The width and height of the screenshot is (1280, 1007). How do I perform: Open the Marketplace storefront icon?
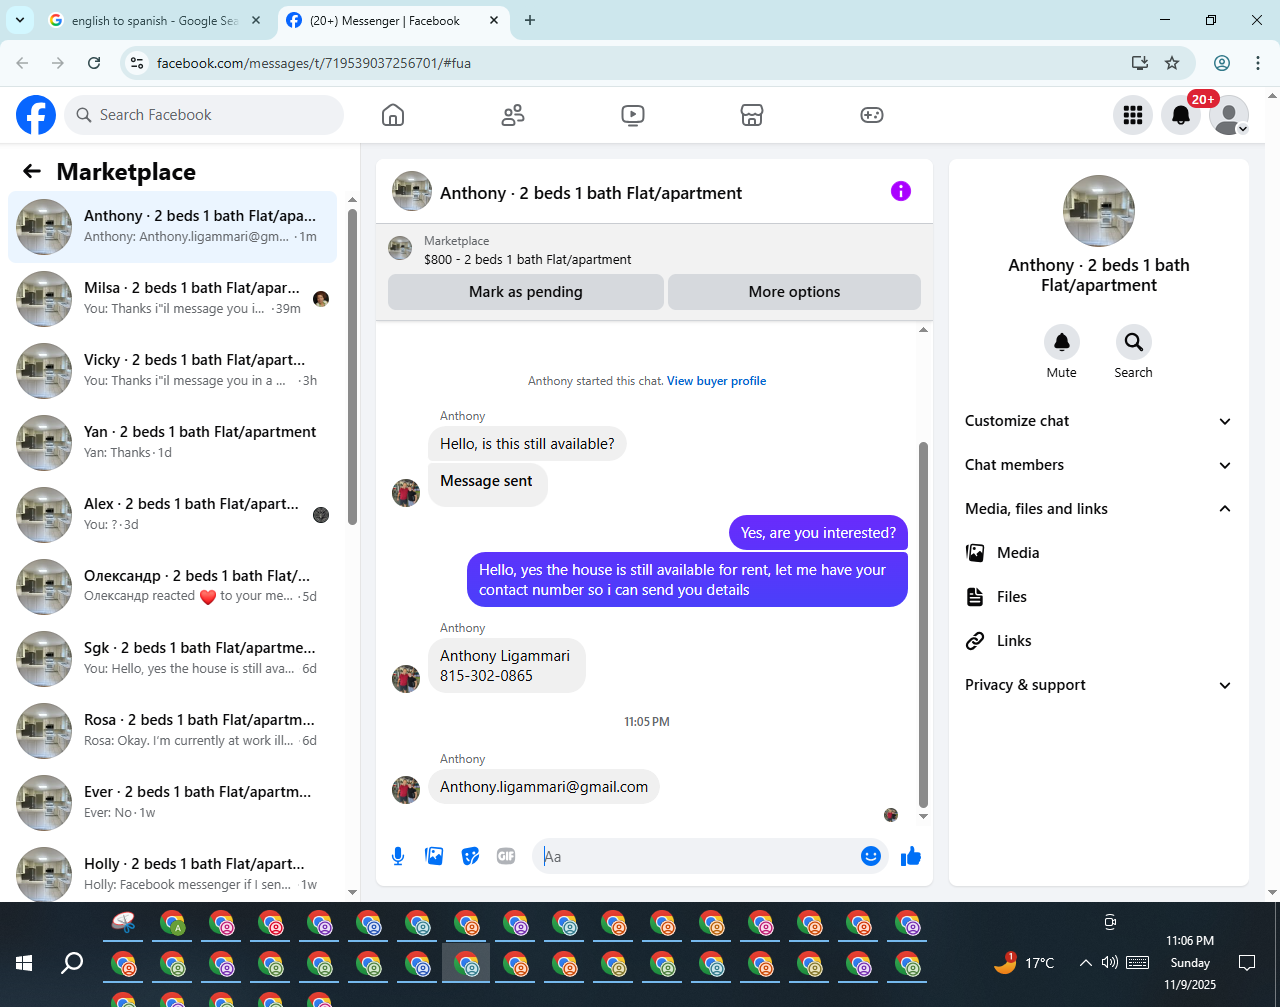[x=752, y=115]
